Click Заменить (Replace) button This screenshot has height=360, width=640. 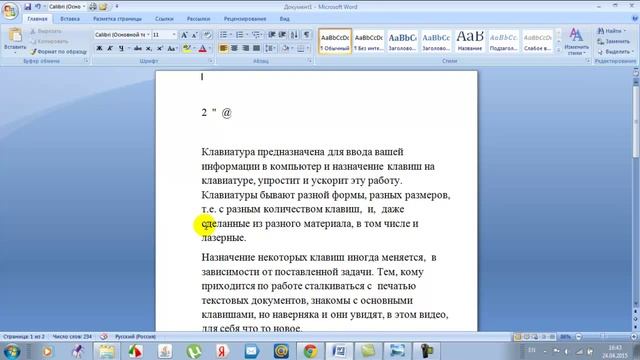tap(613, 42)
